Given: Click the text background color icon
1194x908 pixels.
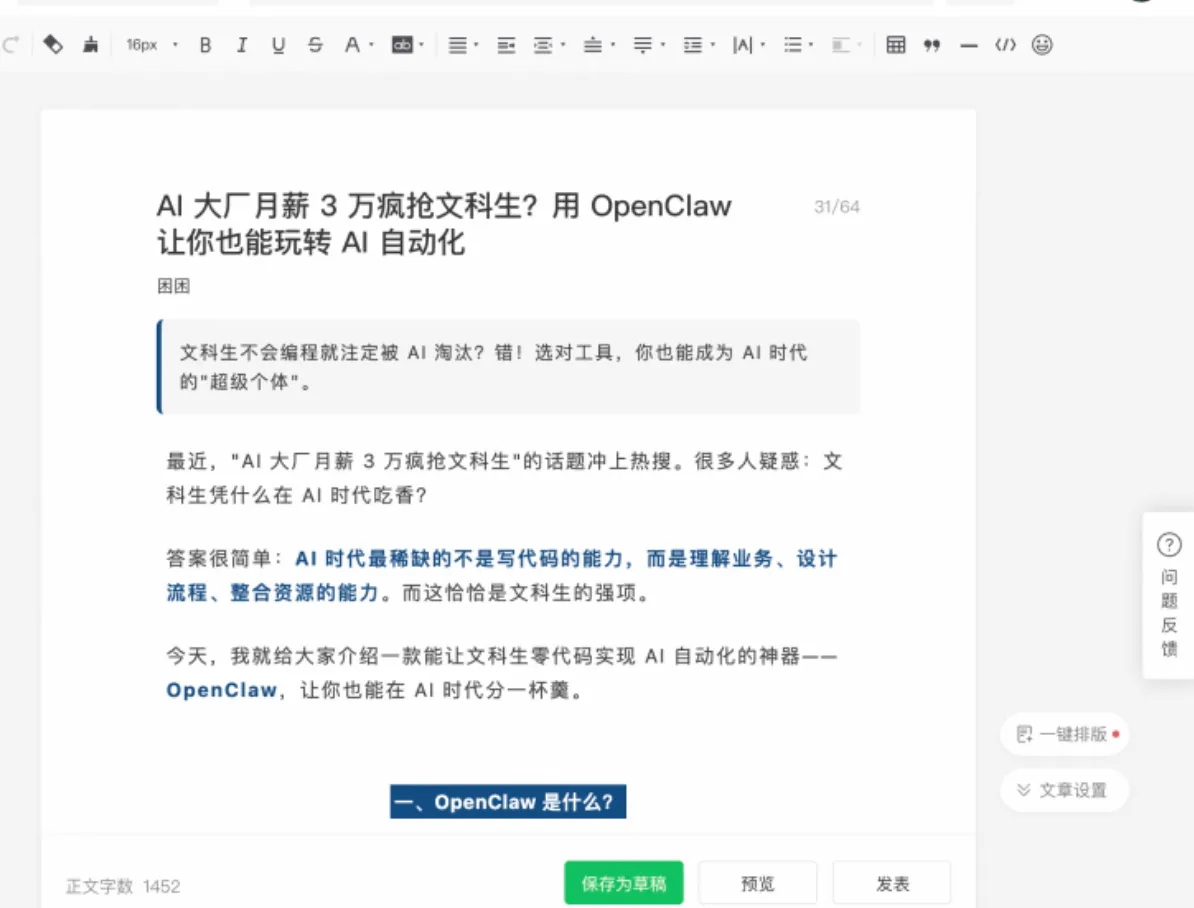Looking at the screenshot, I should point(401,45).
